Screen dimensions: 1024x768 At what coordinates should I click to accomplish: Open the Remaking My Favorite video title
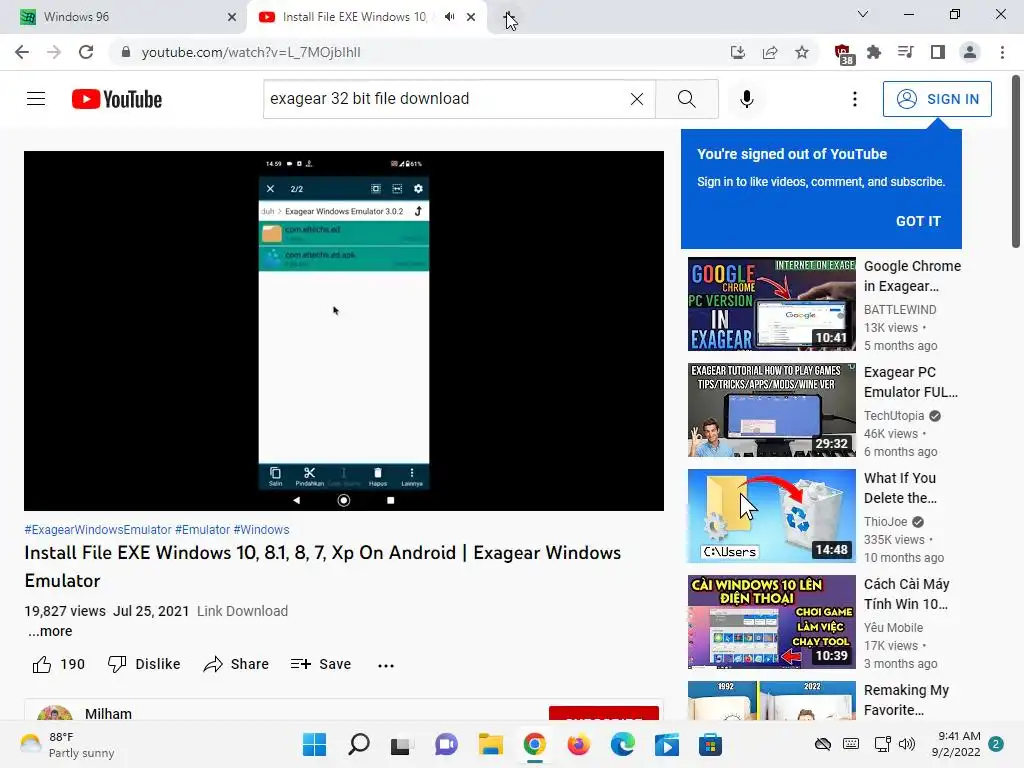pos(906,699)
